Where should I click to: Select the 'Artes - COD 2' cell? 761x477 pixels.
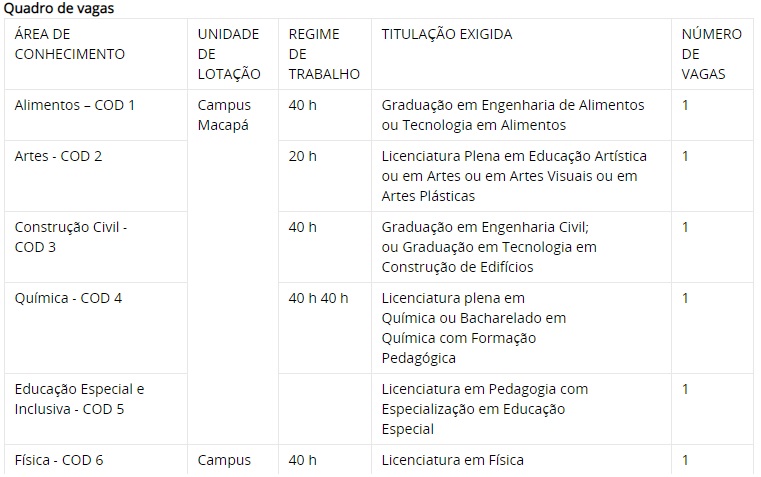point(96,176)
